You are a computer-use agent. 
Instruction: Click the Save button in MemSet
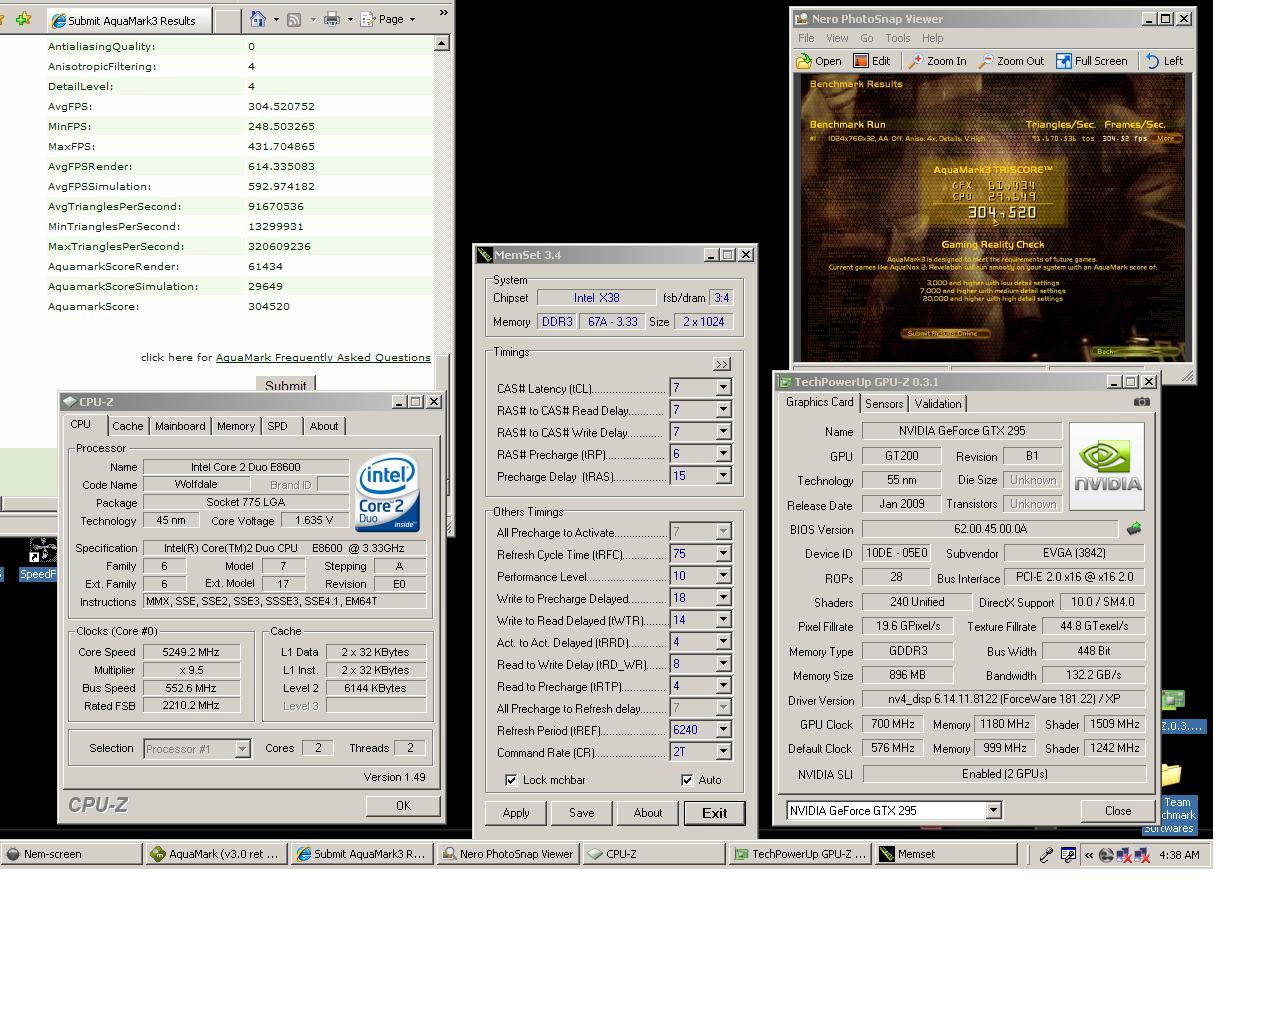(582, 813)
